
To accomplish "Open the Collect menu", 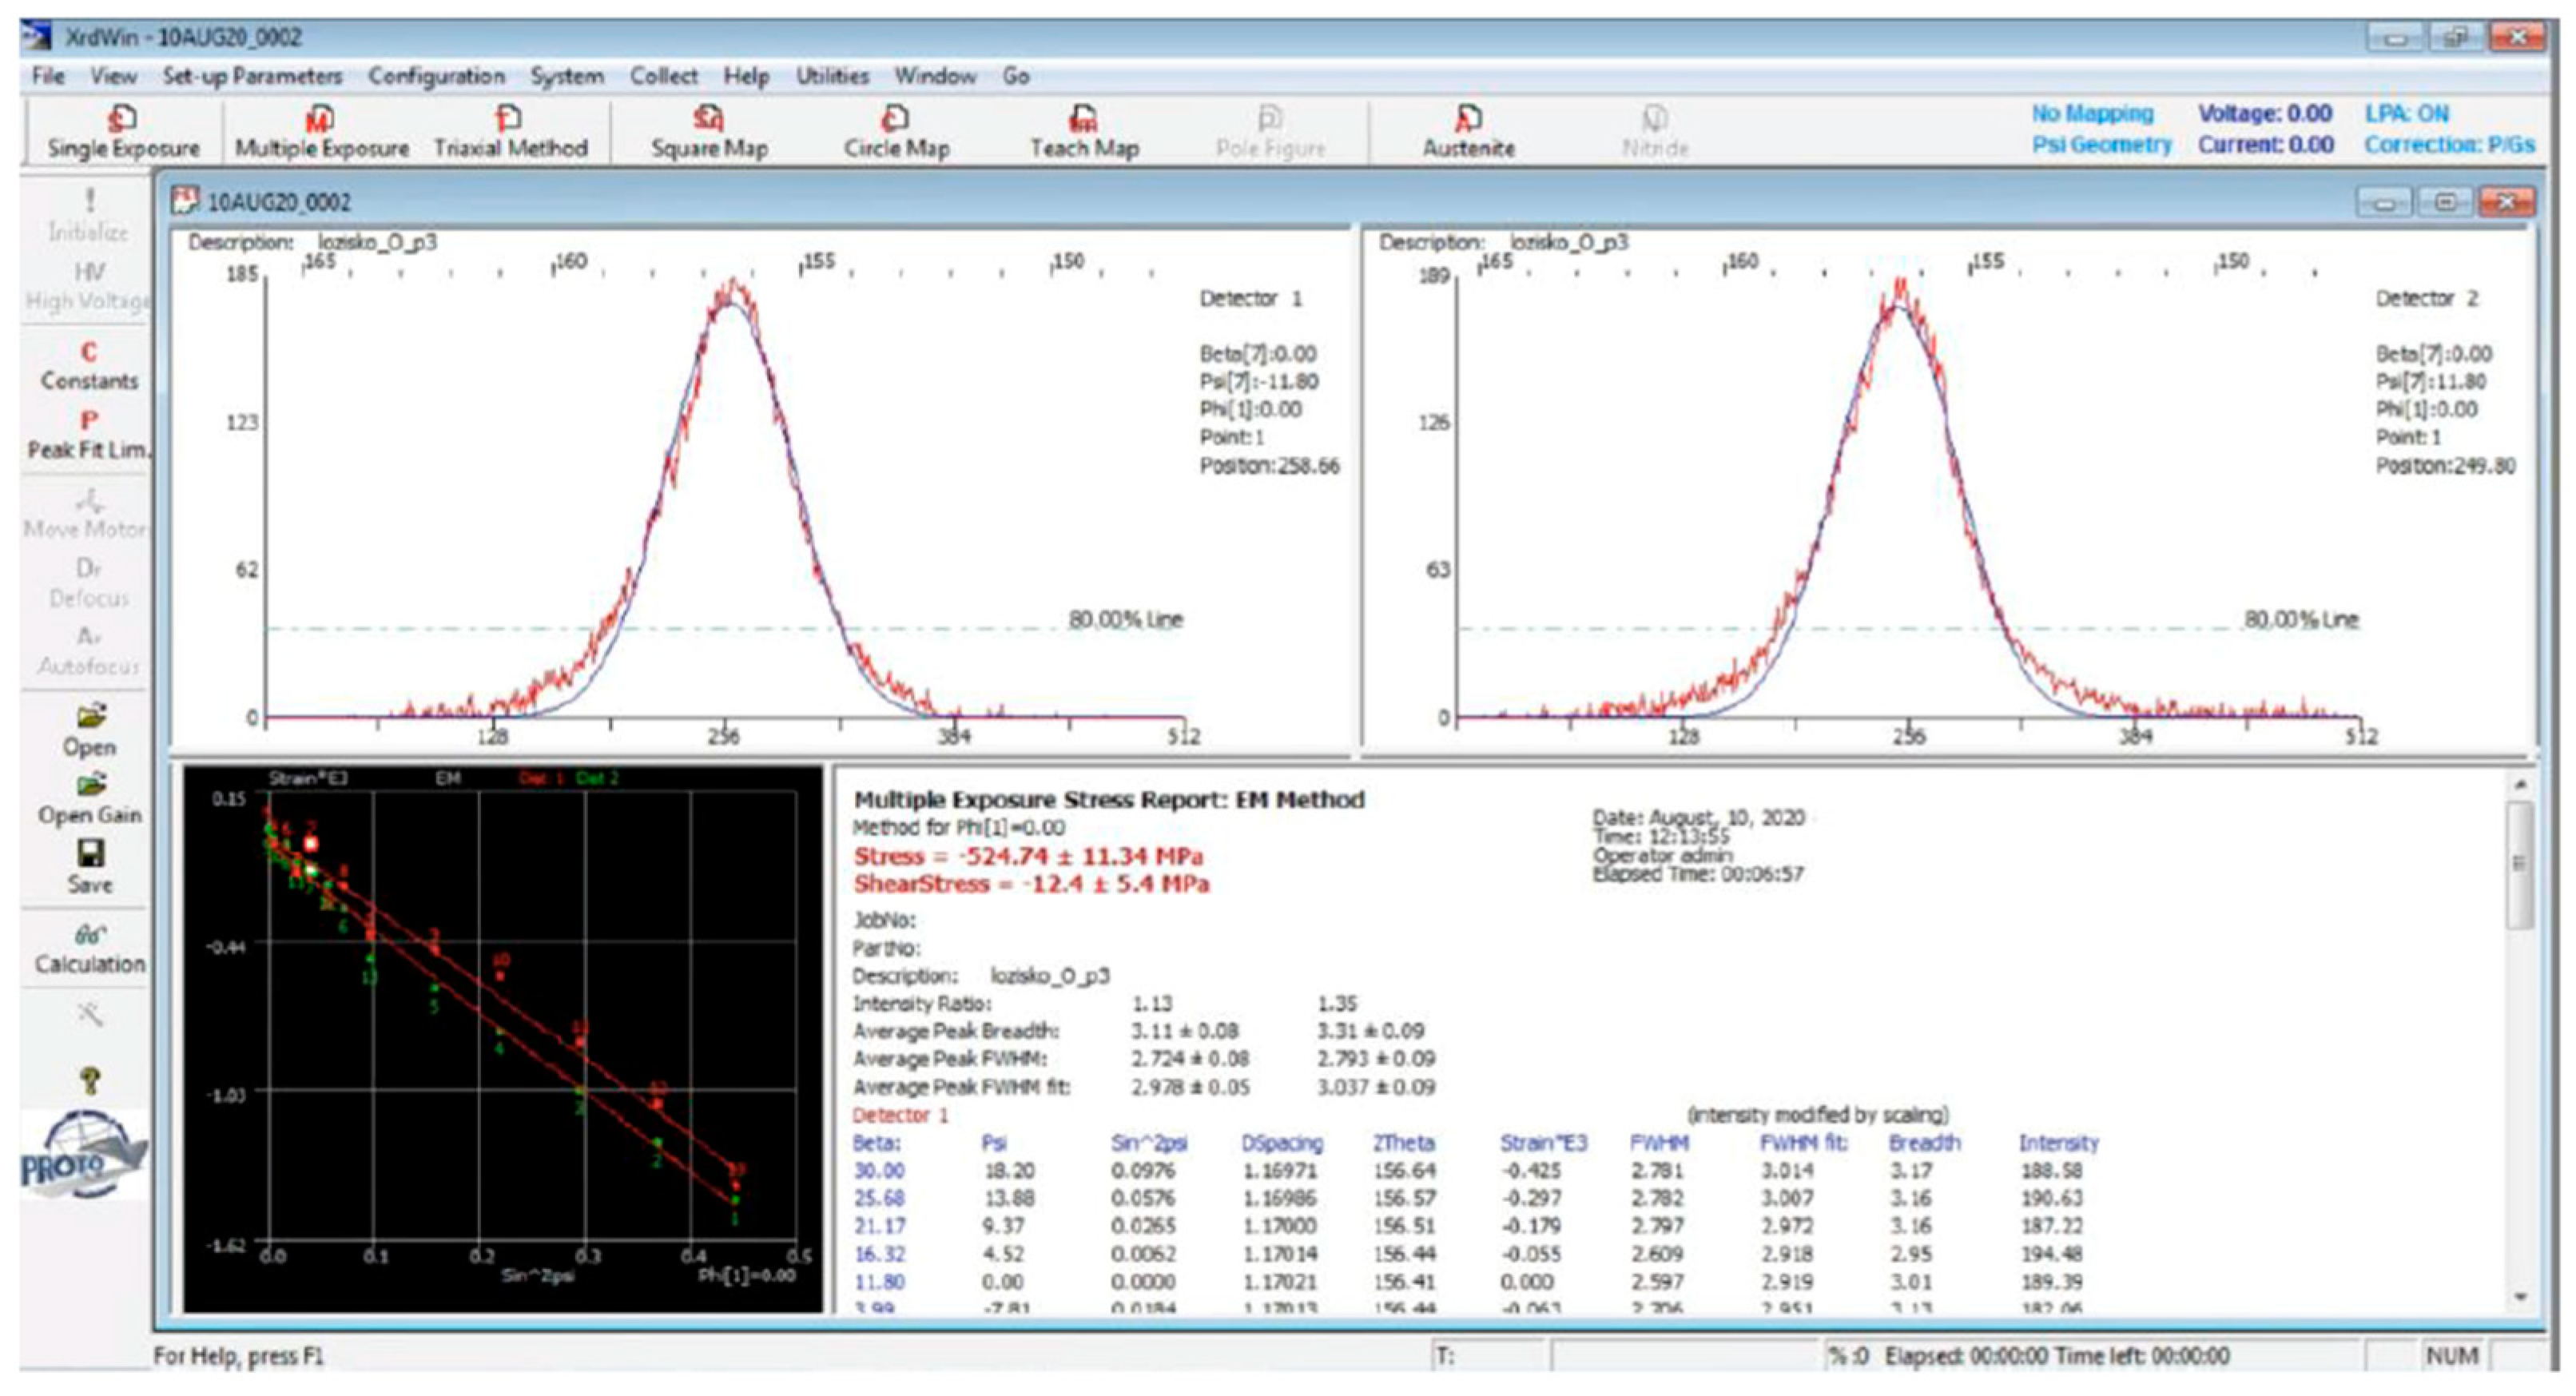I will coord(663,76).
